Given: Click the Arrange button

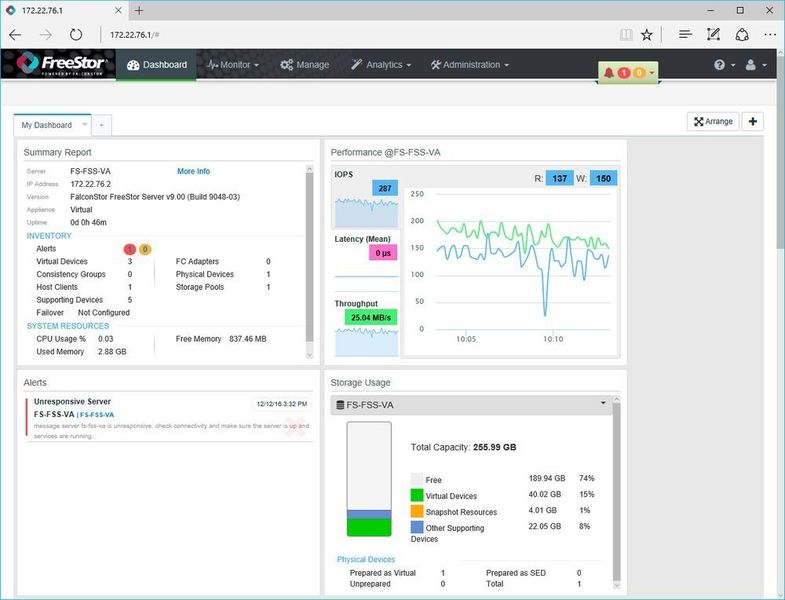Looking at the screenshot, I should coord(713,121).
